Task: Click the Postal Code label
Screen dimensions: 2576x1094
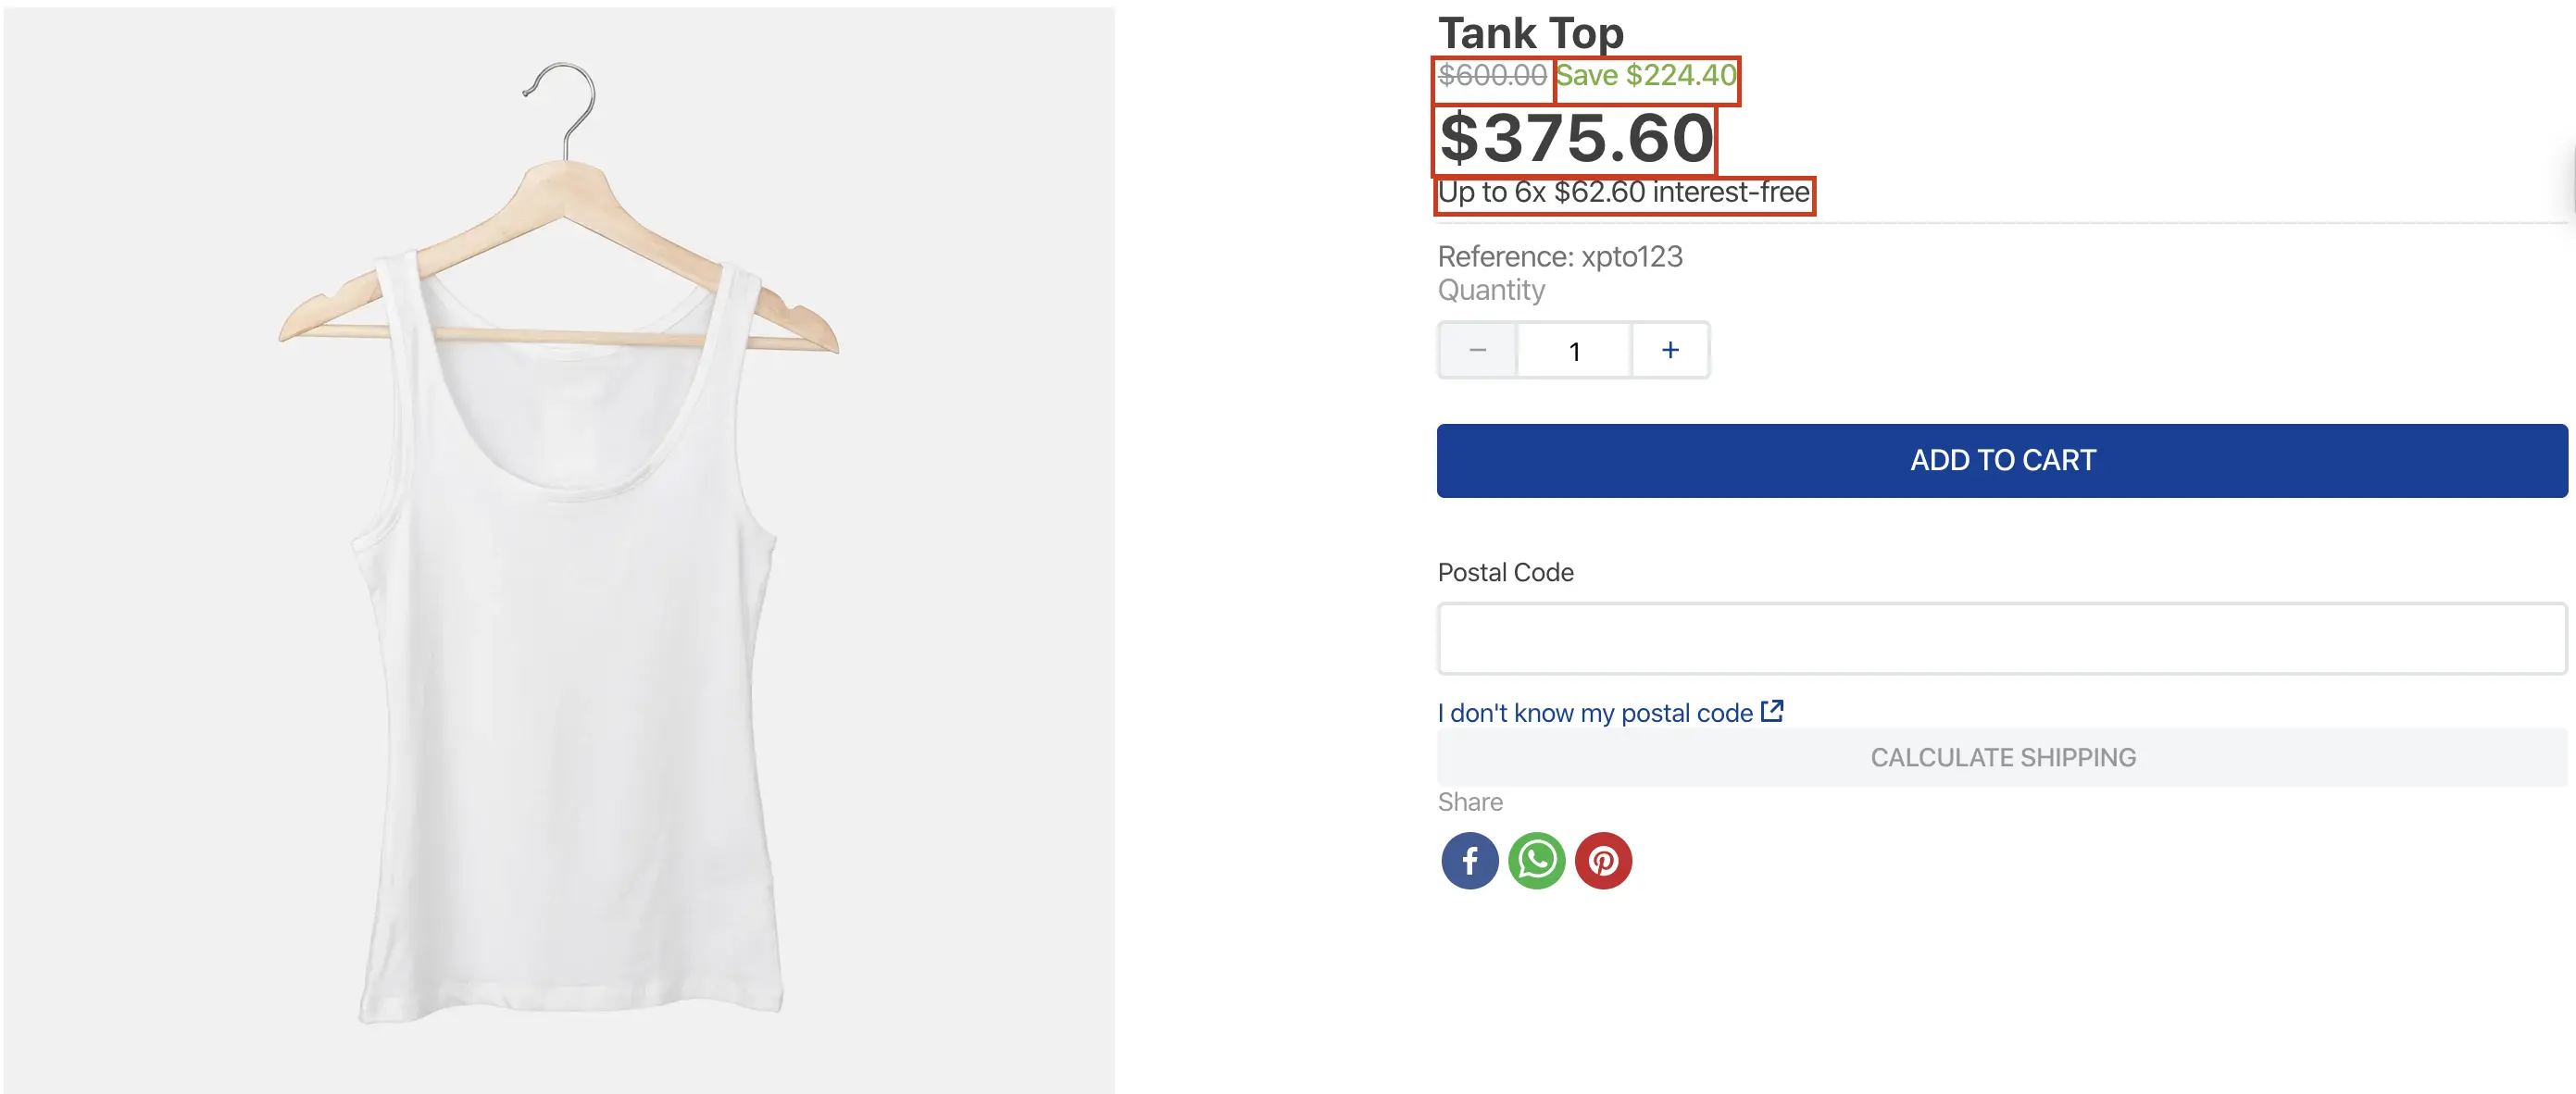Action: point(1505,572)
